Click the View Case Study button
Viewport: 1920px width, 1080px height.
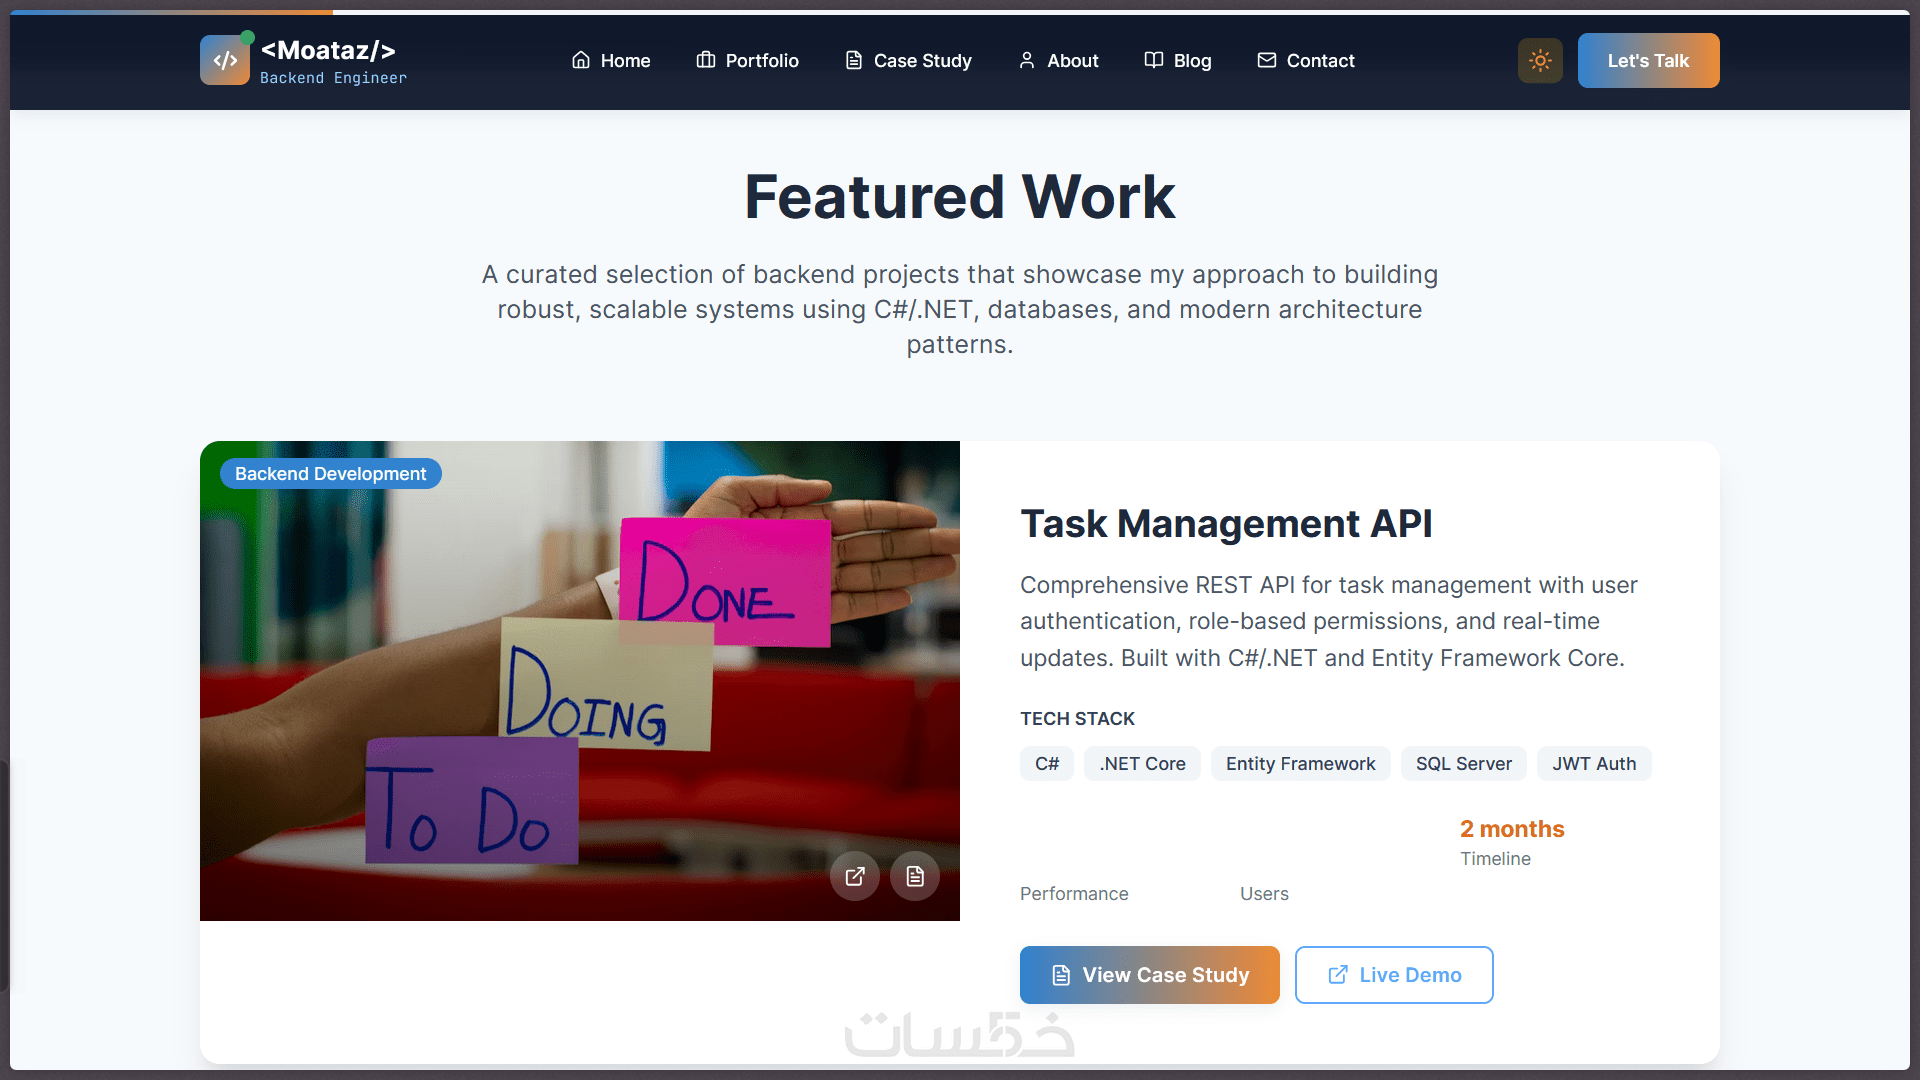[x=1150, y=975]
